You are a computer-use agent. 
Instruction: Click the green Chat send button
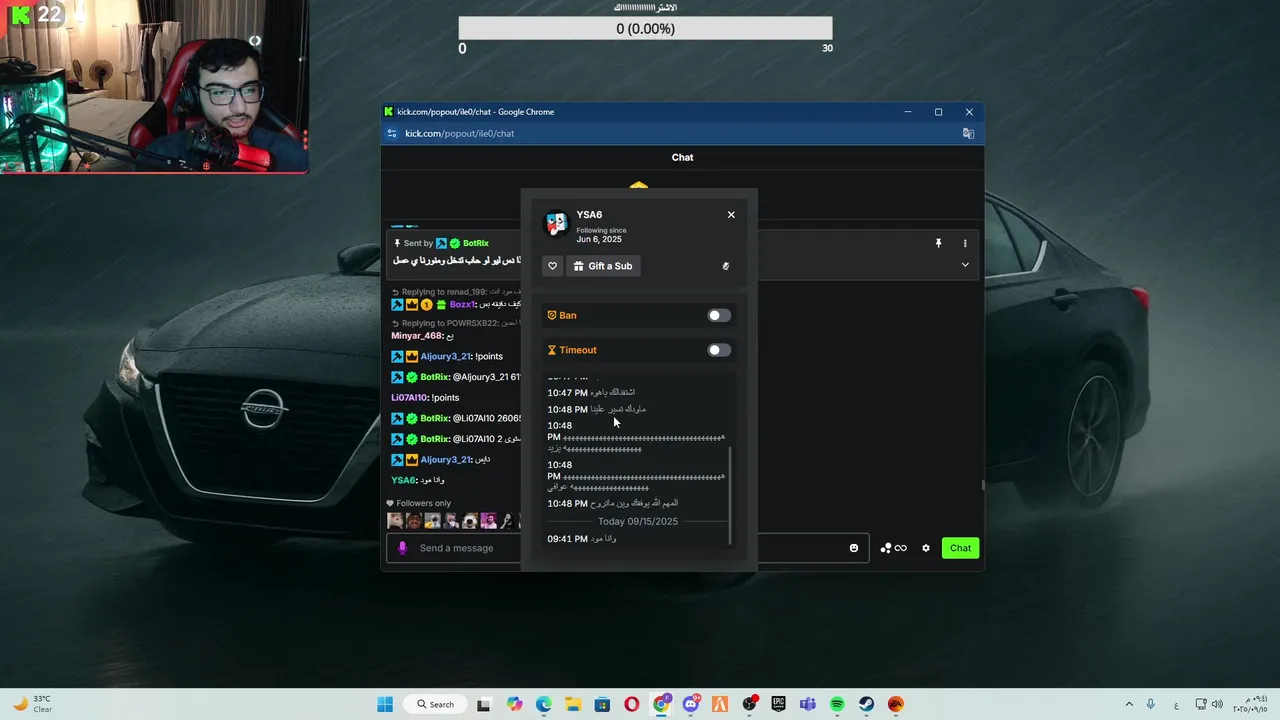tap(960, 548)
